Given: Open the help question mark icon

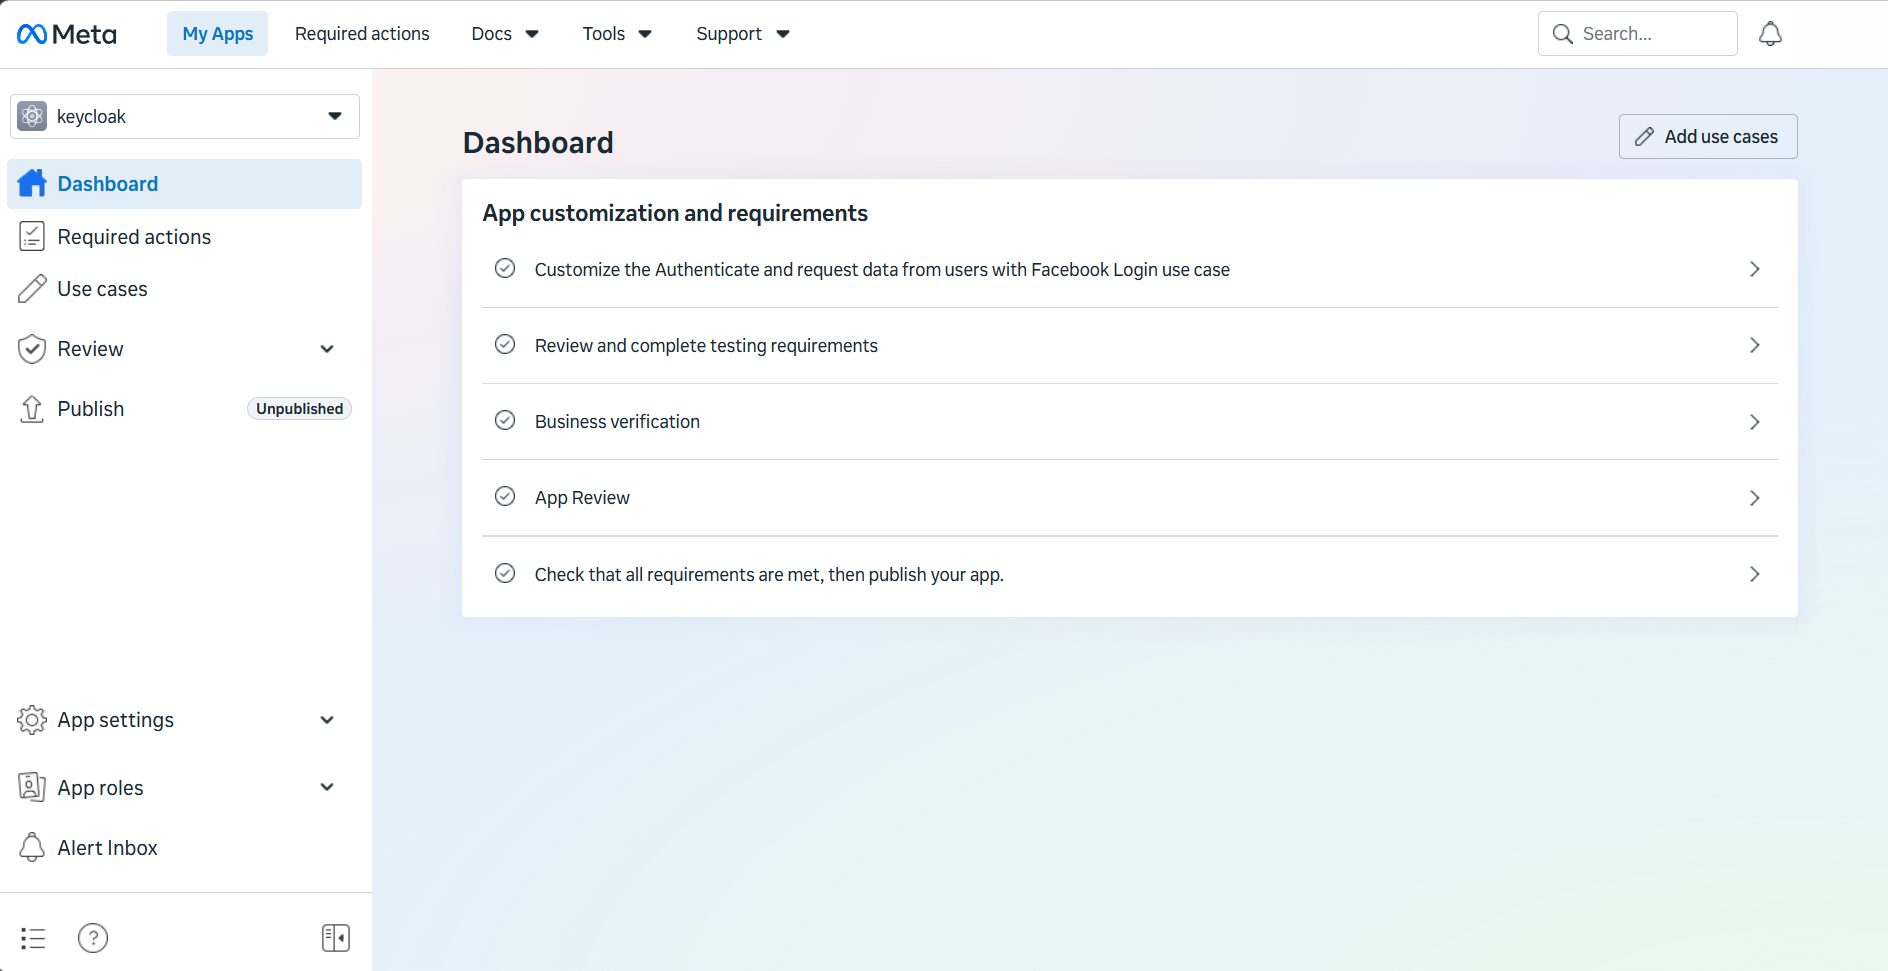Looking at the screenshot, I should click(93, 938).
